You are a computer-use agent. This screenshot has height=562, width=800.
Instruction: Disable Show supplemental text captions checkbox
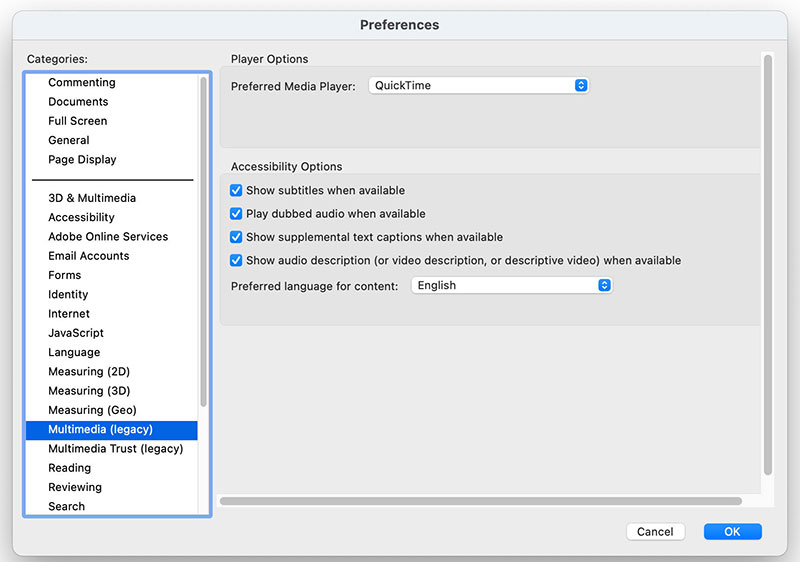point(237,237)
